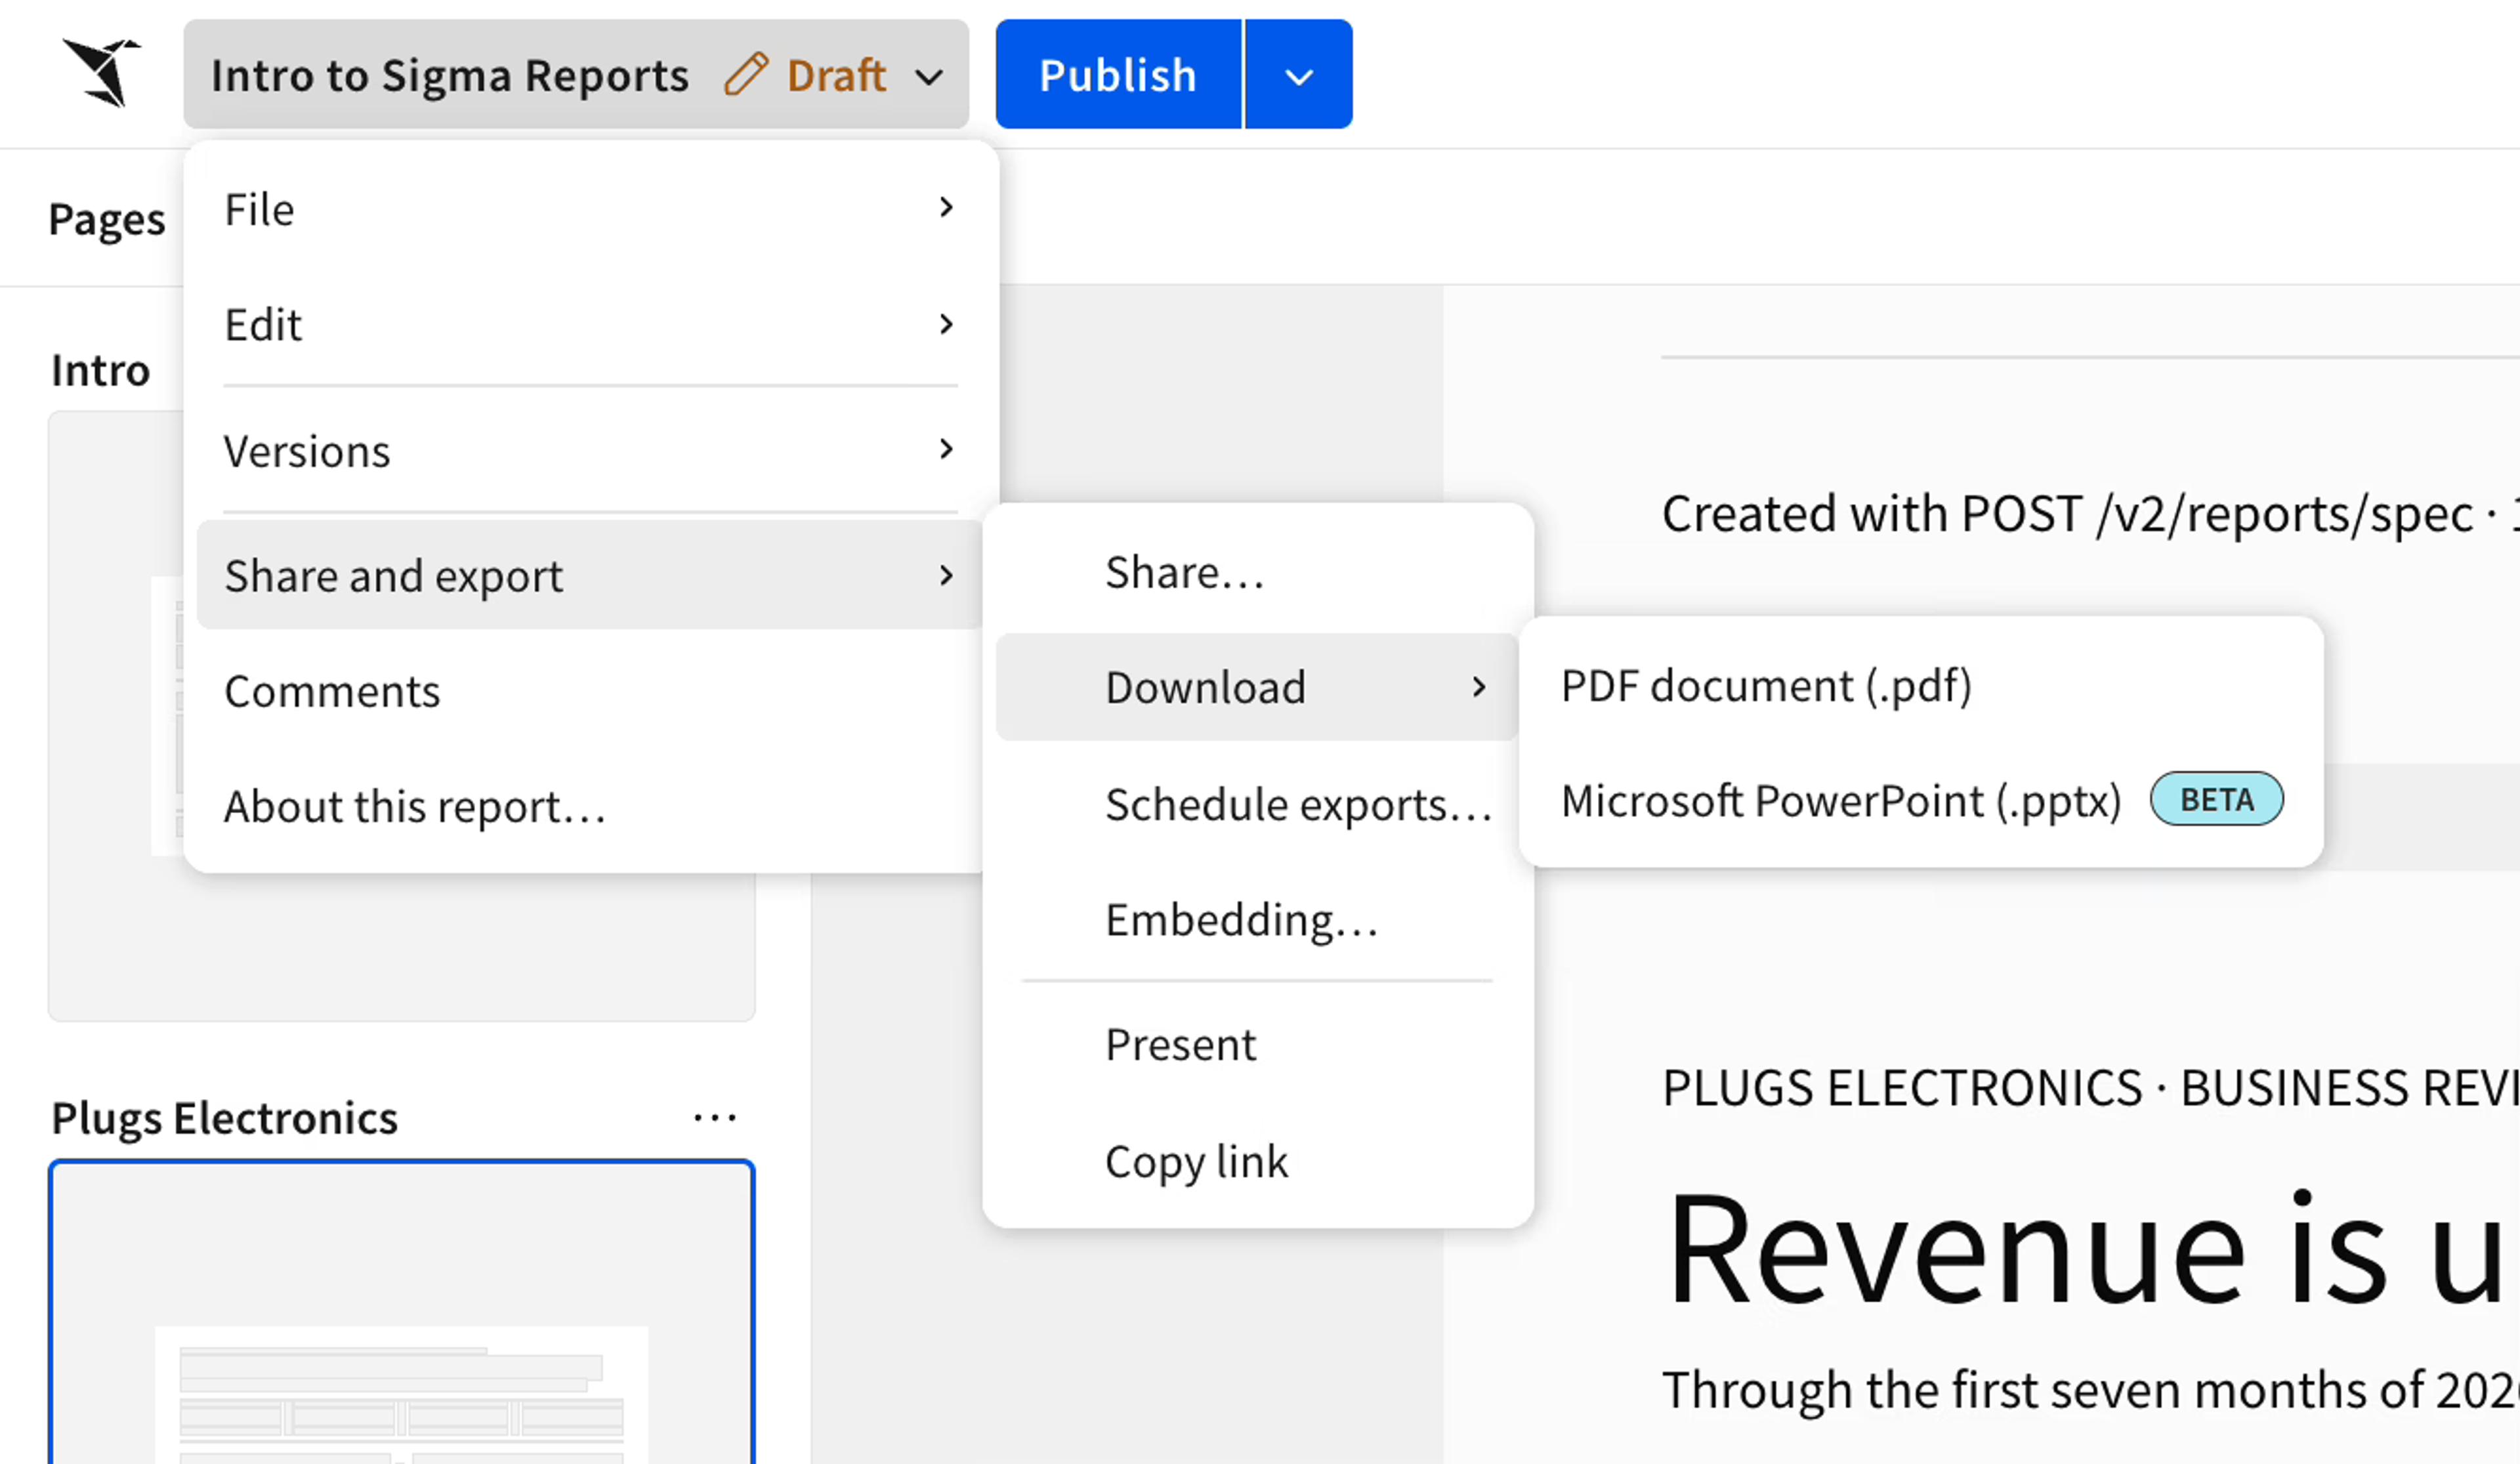Click the pencil Draft status icon
Viewport: 2520px width, 1464px height.
point(746,74)
